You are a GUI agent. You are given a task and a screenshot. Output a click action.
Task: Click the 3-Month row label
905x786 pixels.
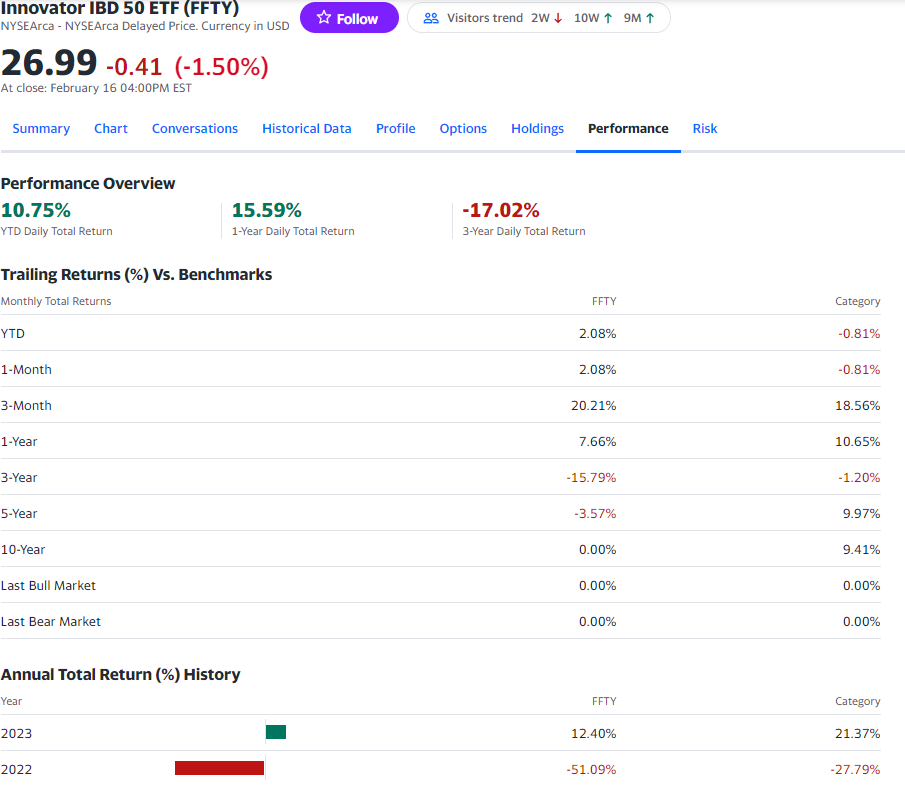[27, 406]
